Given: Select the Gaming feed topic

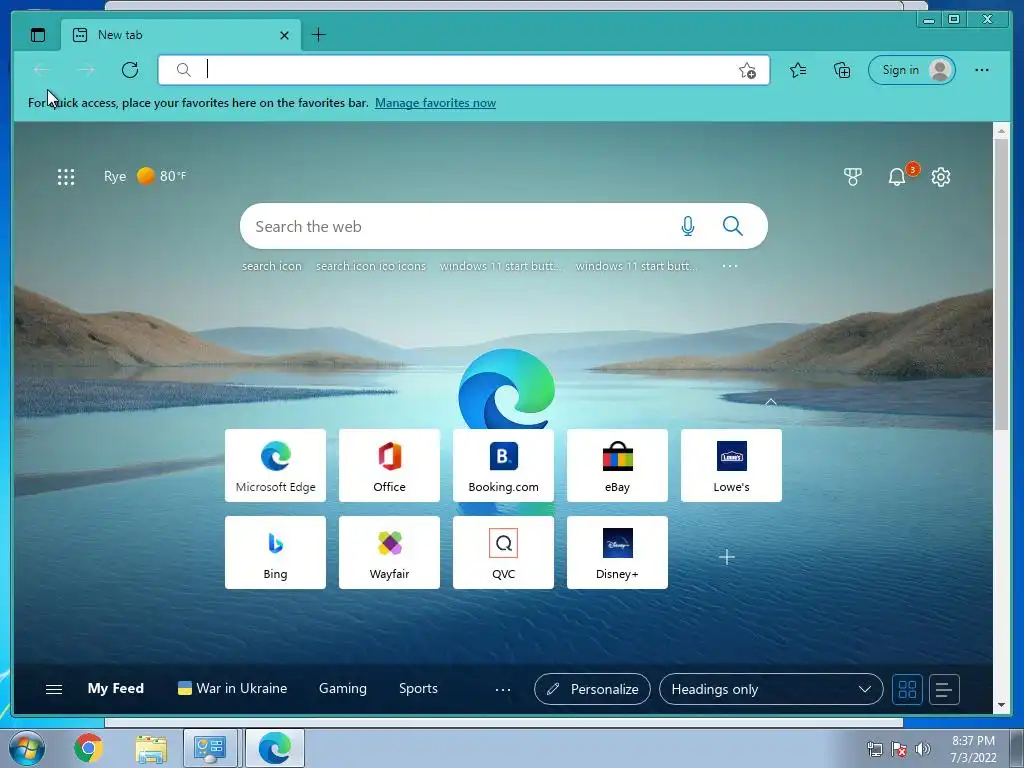Looking at the screenshot, I should pyautogui.click(x=343, y=689).
